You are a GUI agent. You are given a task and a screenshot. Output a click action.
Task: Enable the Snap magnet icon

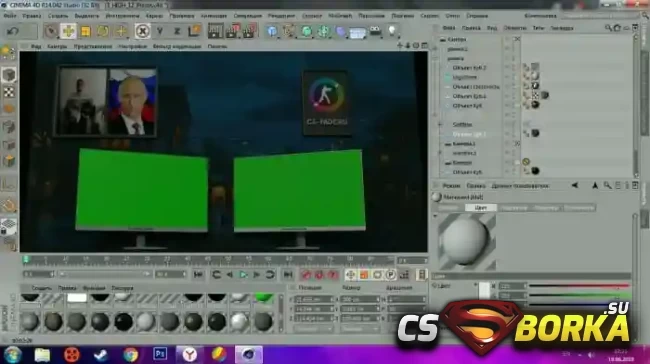click(x=9, y=205)
